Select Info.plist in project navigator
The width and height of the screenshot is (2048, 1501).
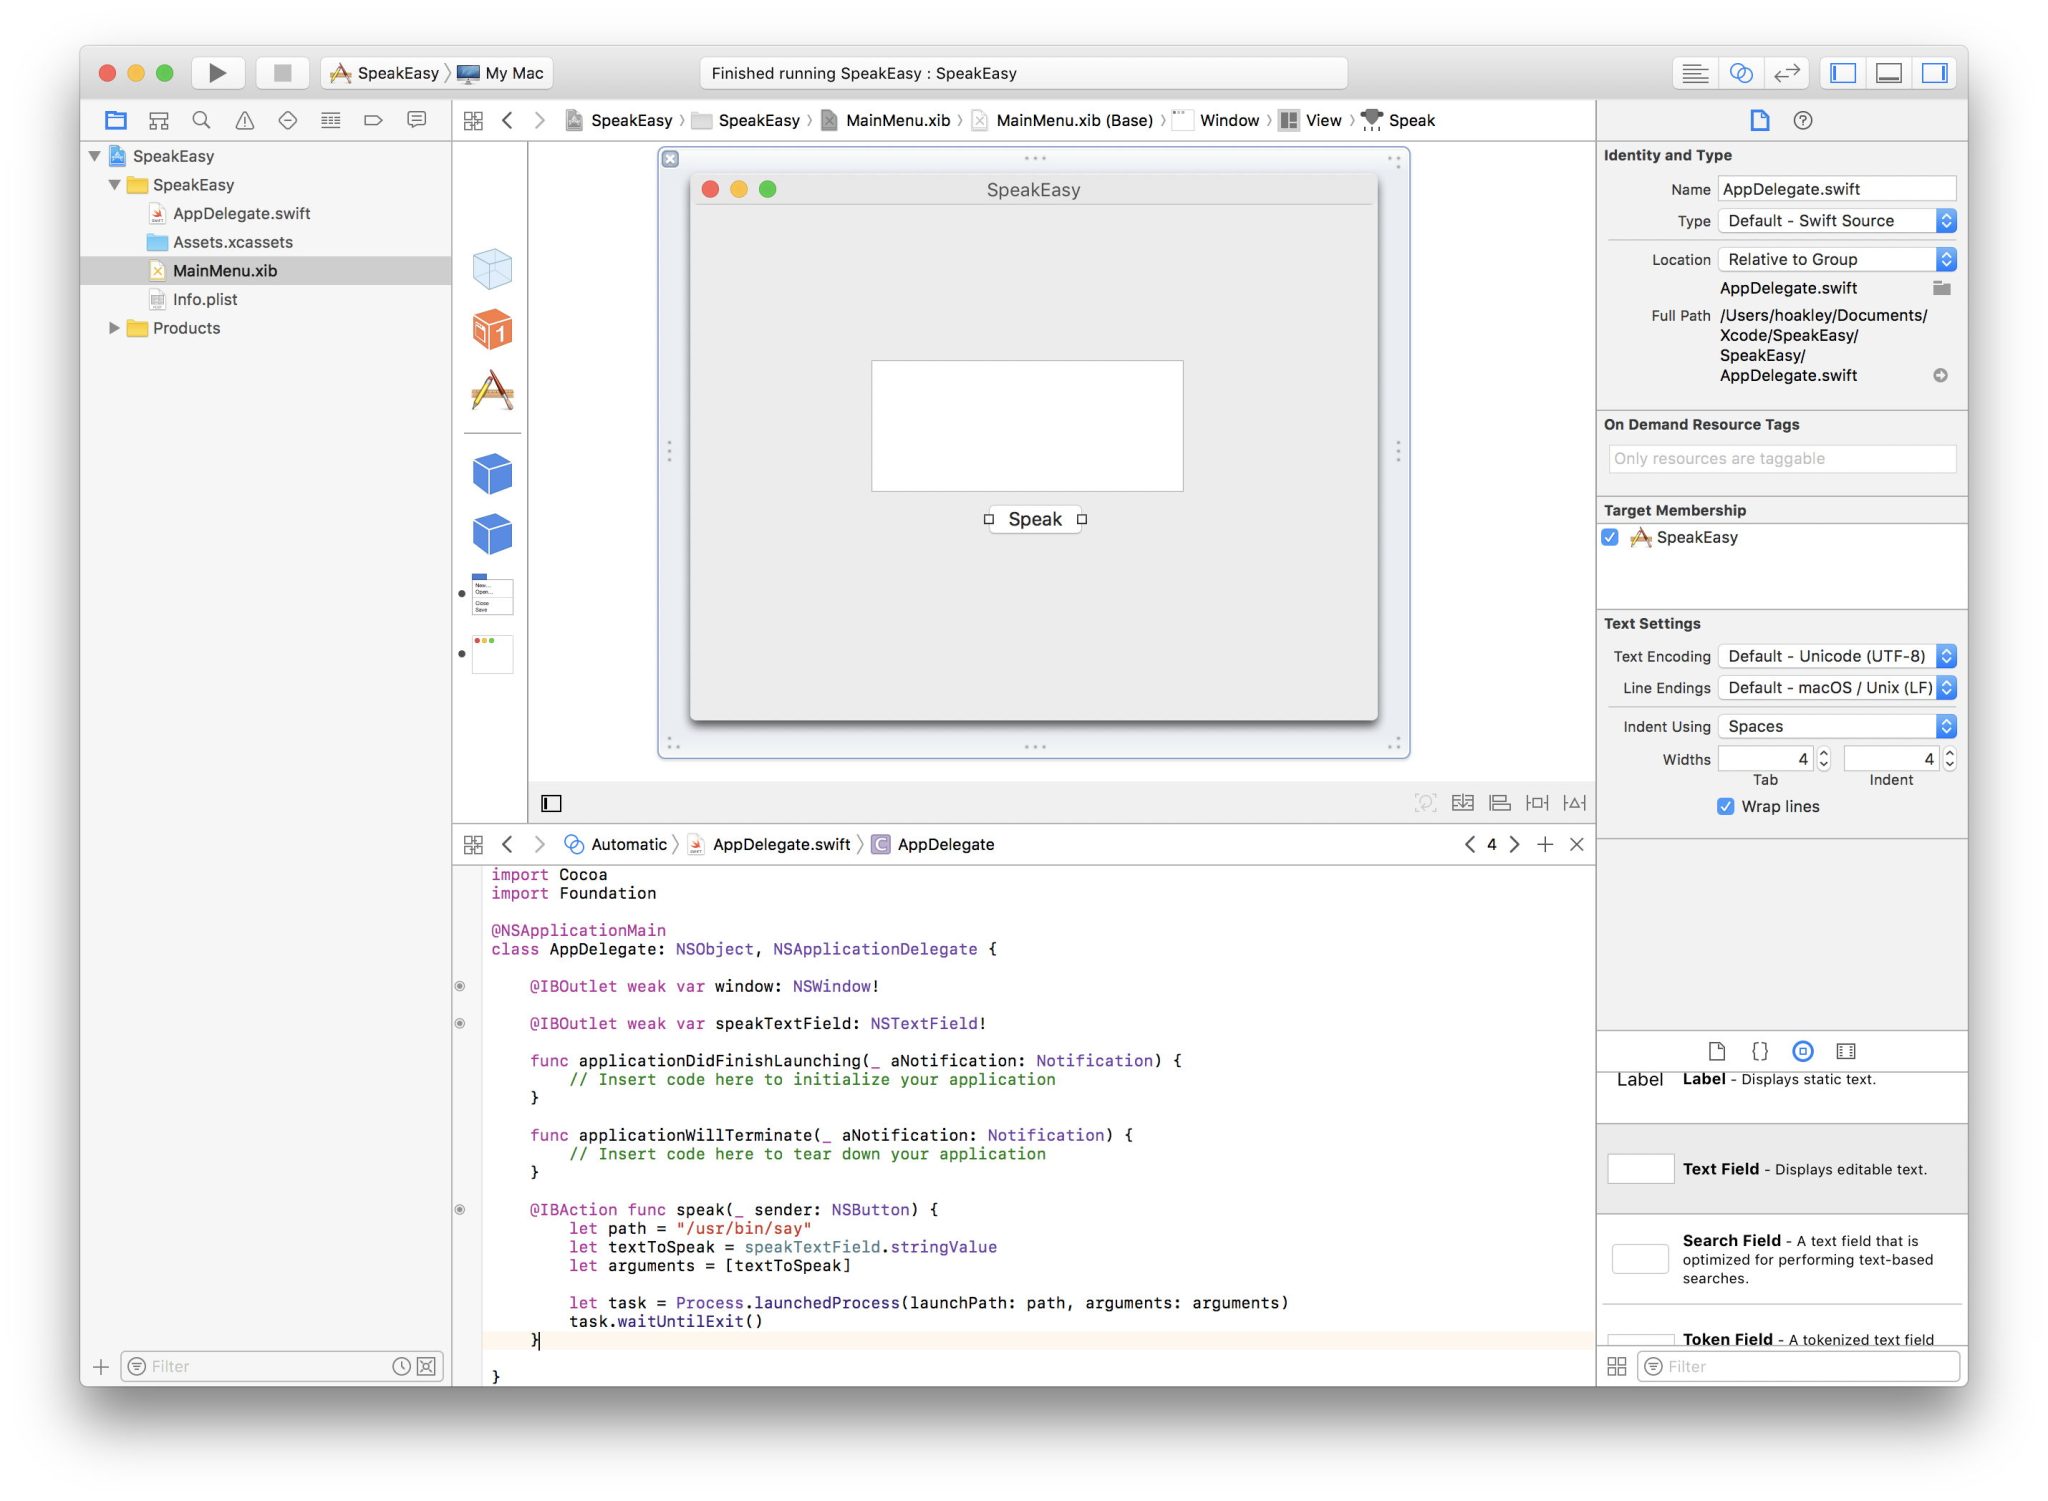205,299
